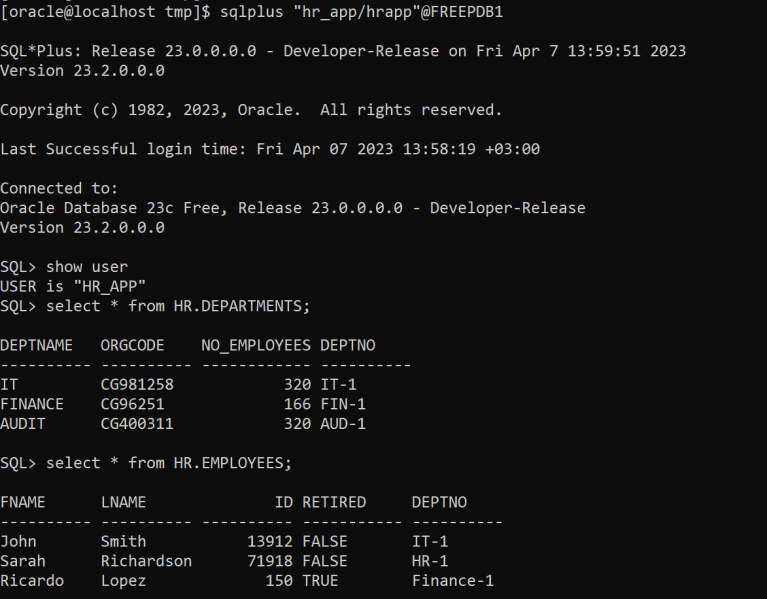Click the TRUE retired value

pos(320,580)
